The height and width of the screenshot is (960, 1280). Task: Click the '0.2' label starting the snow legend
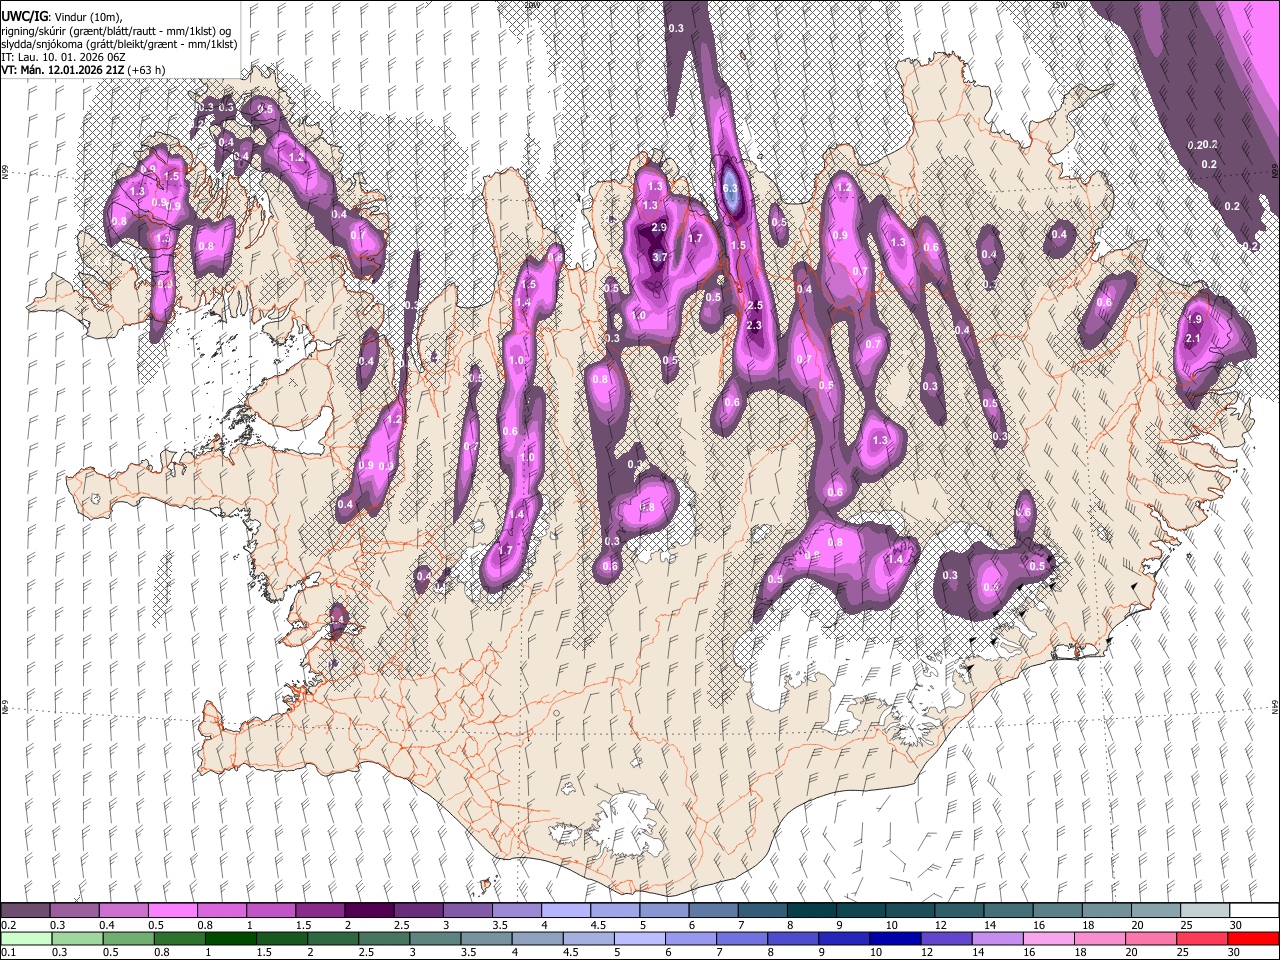8,925
